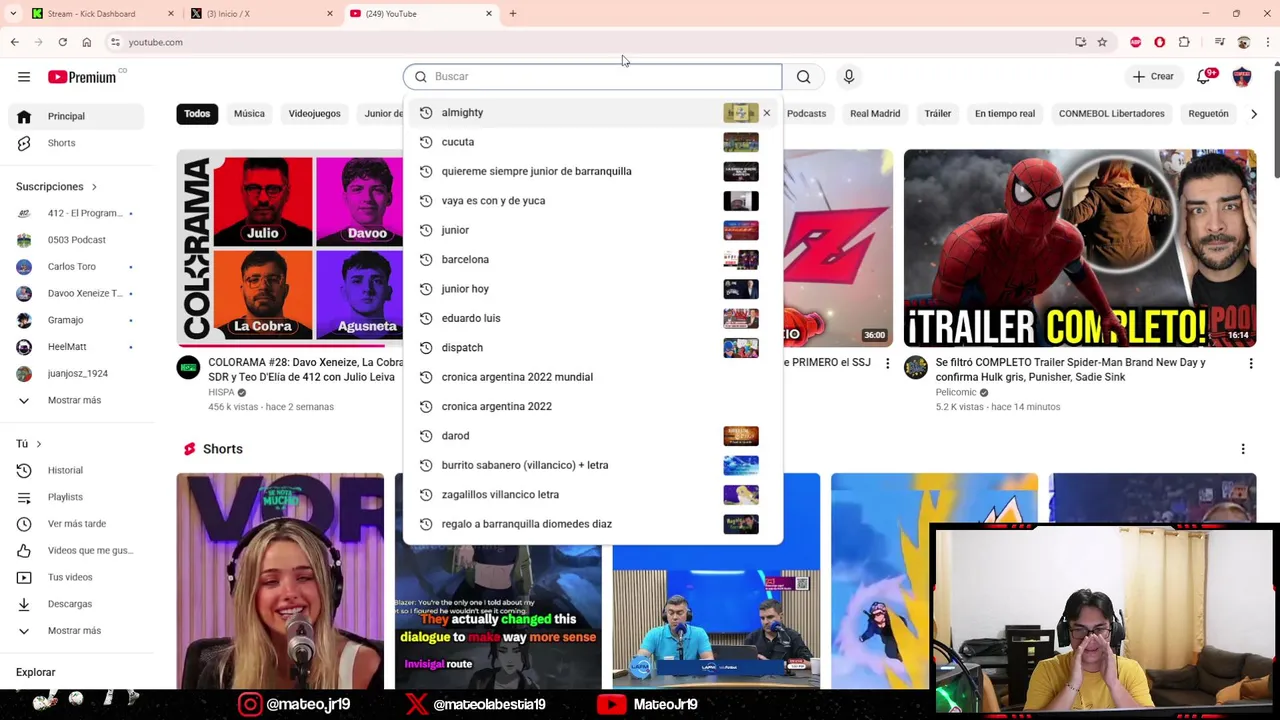The width and height of the screenshot is (1280, 720).
Task: Select regalo a barranquilla diomedes diaz suggestion
Action: pyautogui.click(x=591, y=524)
